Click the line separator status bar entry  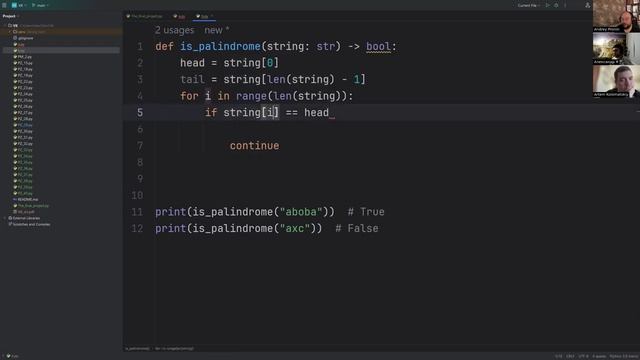tap(570, 356)
